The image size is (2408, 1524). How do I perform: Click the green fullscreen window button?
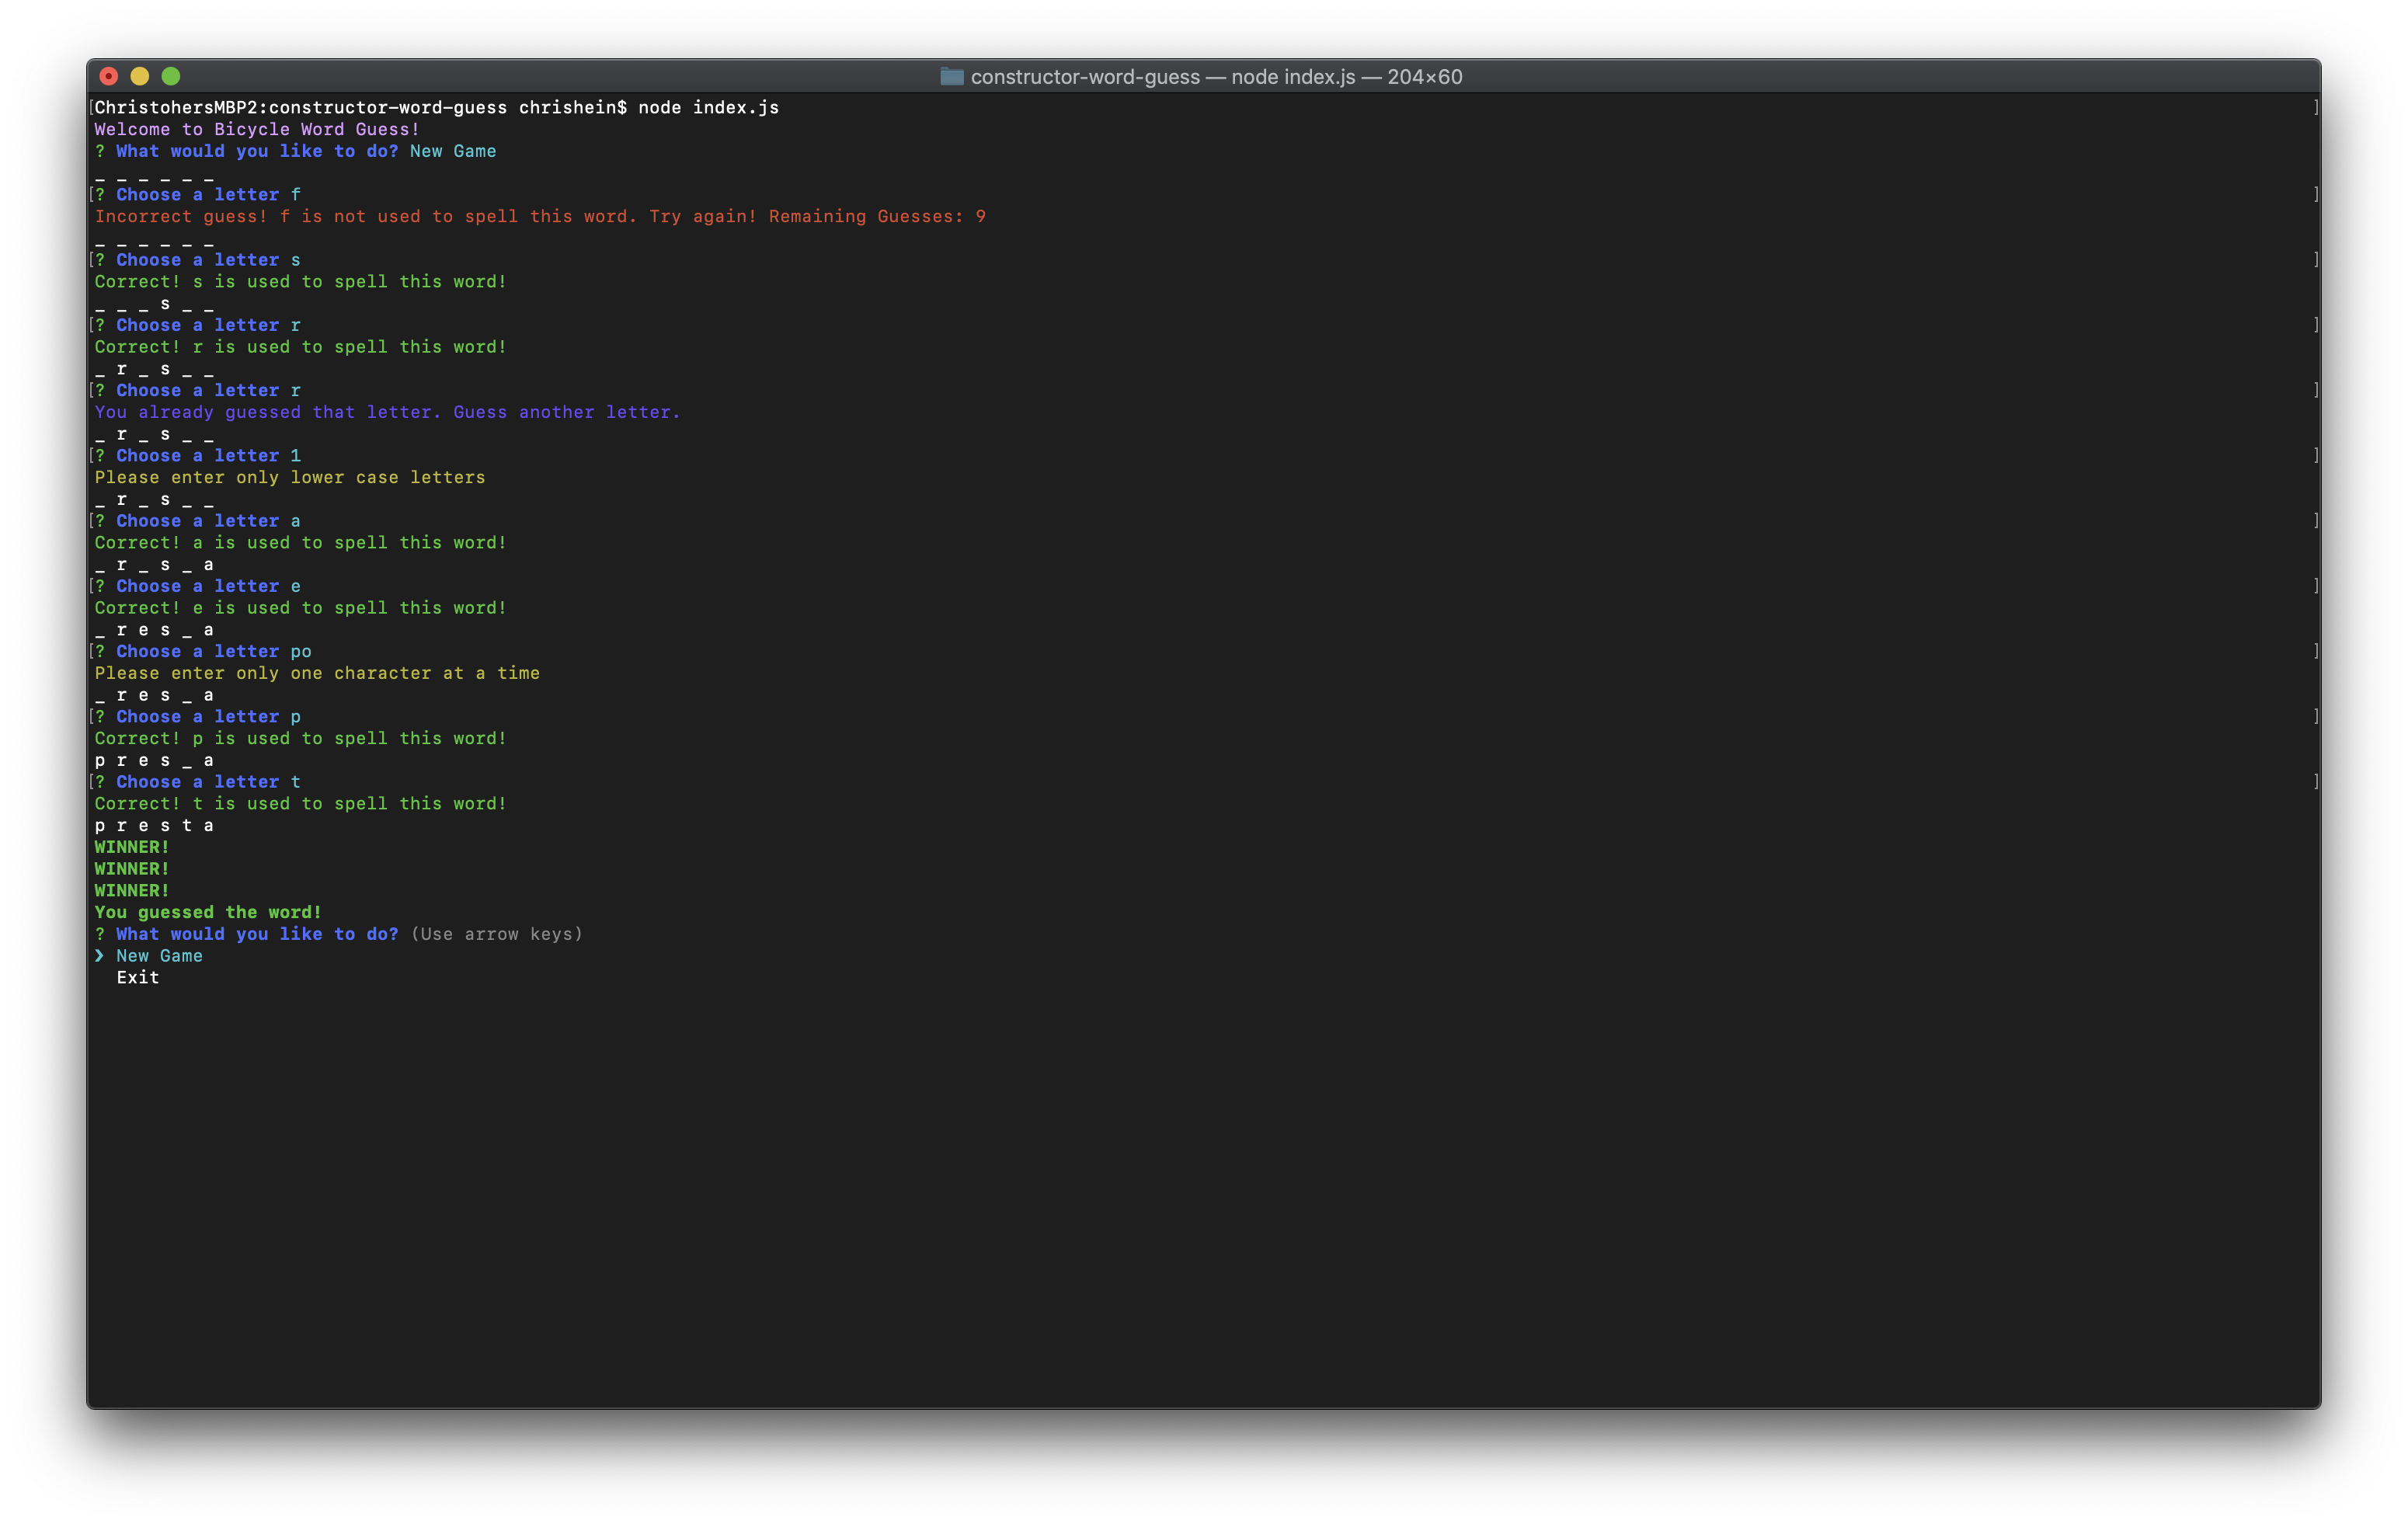coord(171,76)
